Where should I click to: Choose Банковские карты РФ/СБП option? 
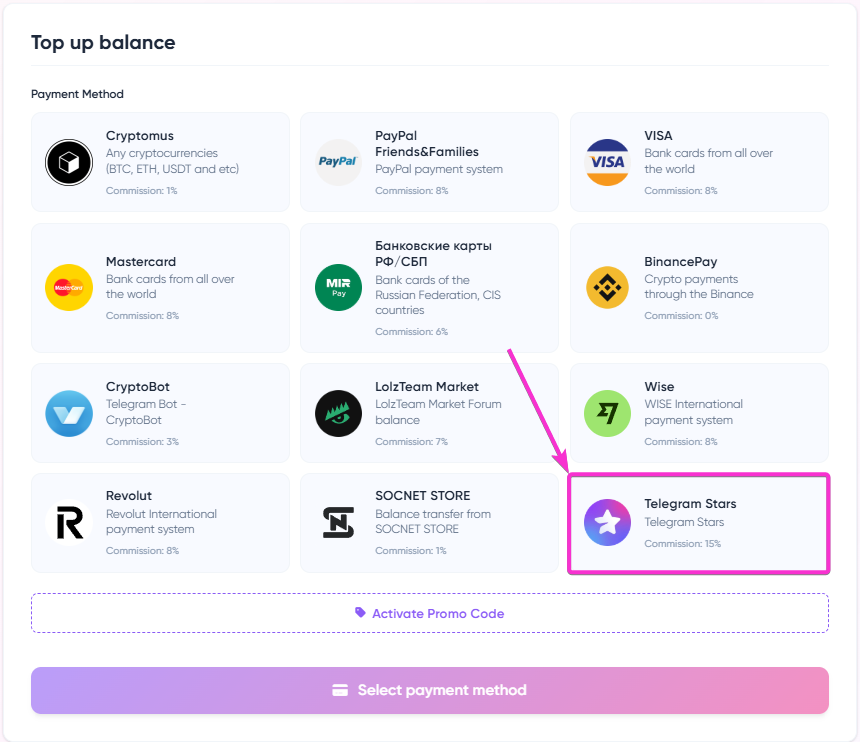(x=429, y=288)
